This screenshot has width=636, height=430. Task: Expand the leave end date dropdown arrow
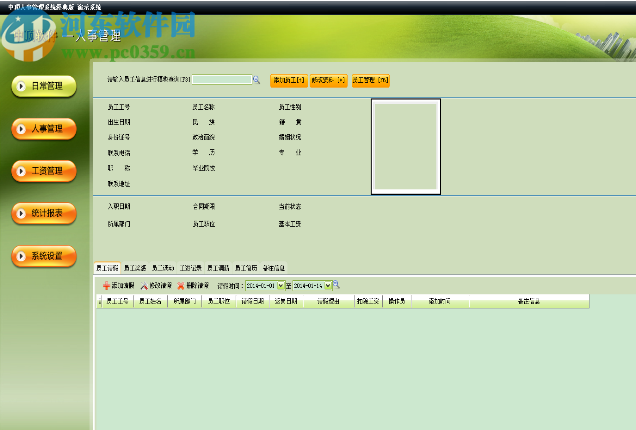328,286
